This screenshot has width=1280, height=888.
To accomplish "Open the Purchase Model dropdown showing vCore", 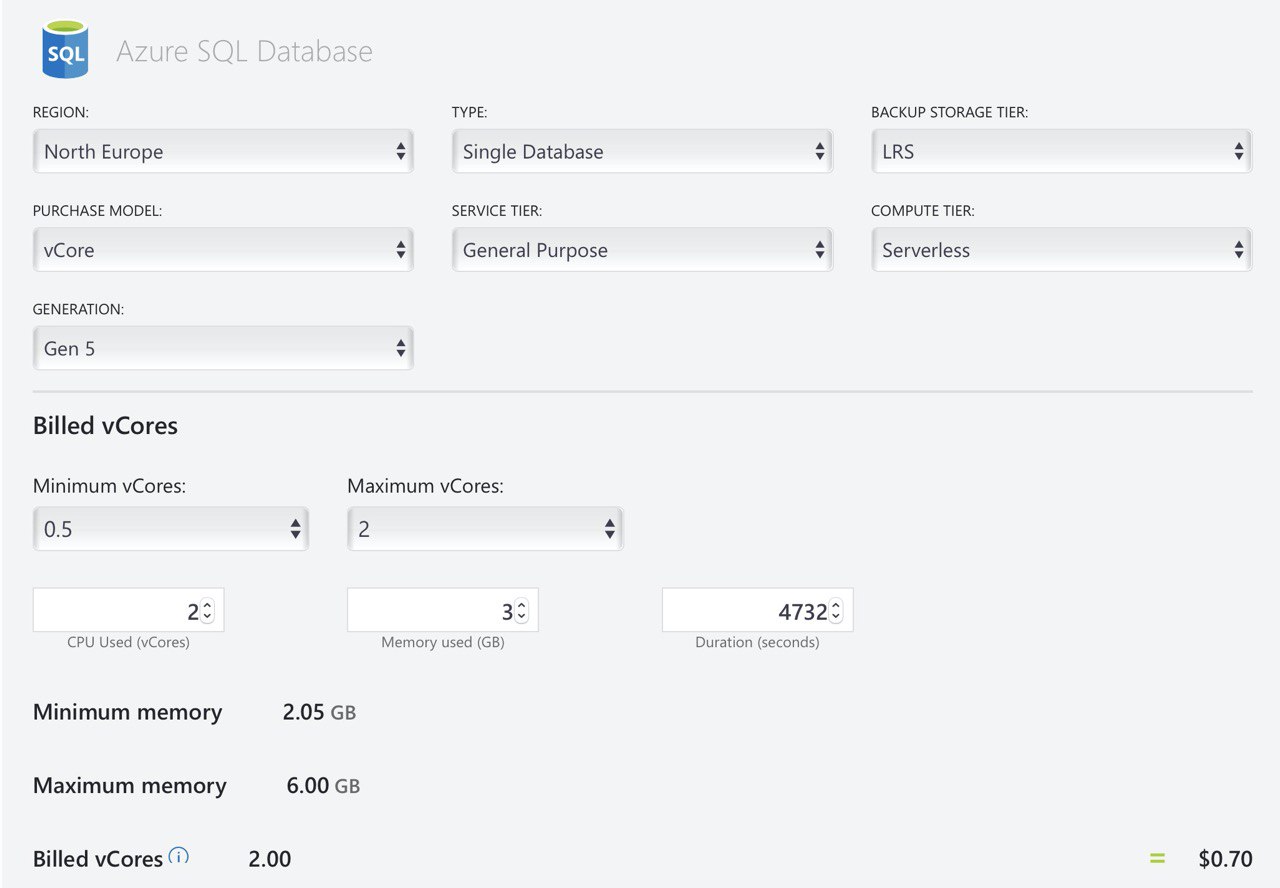I will point(223,250).
